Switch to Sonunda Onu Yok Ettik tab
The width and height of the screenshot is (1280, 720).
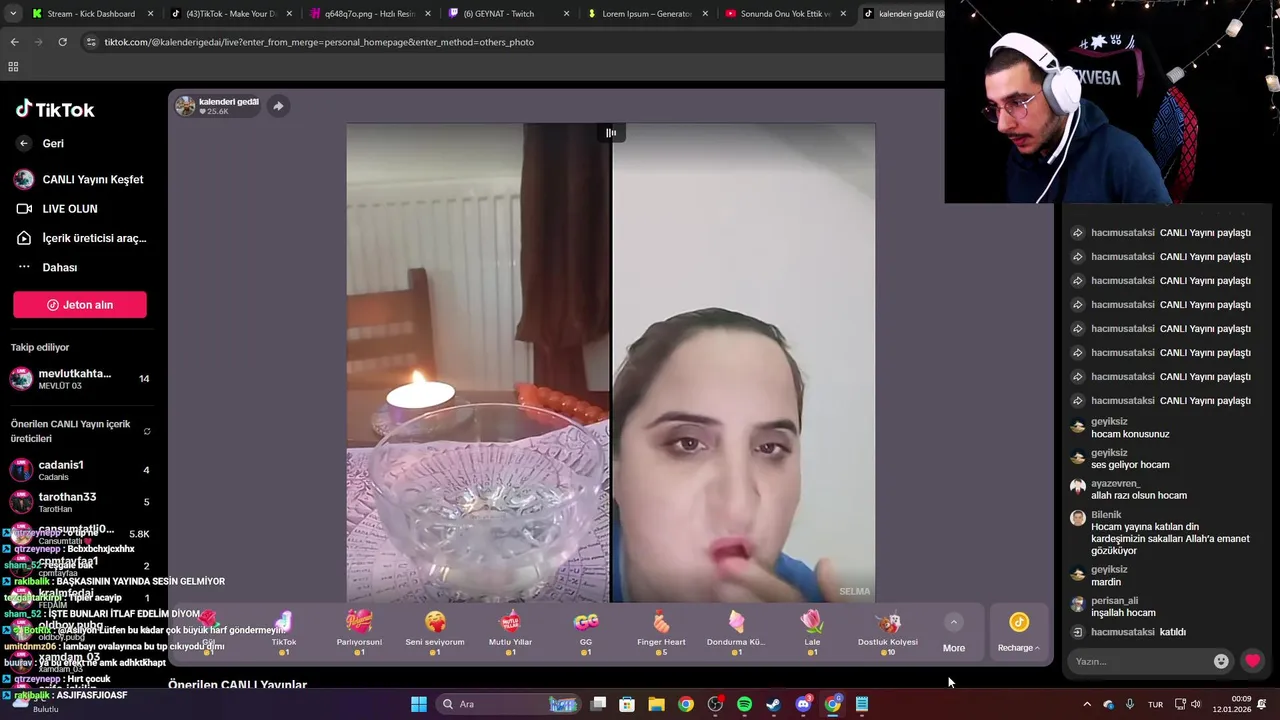[x=783, y=14]
